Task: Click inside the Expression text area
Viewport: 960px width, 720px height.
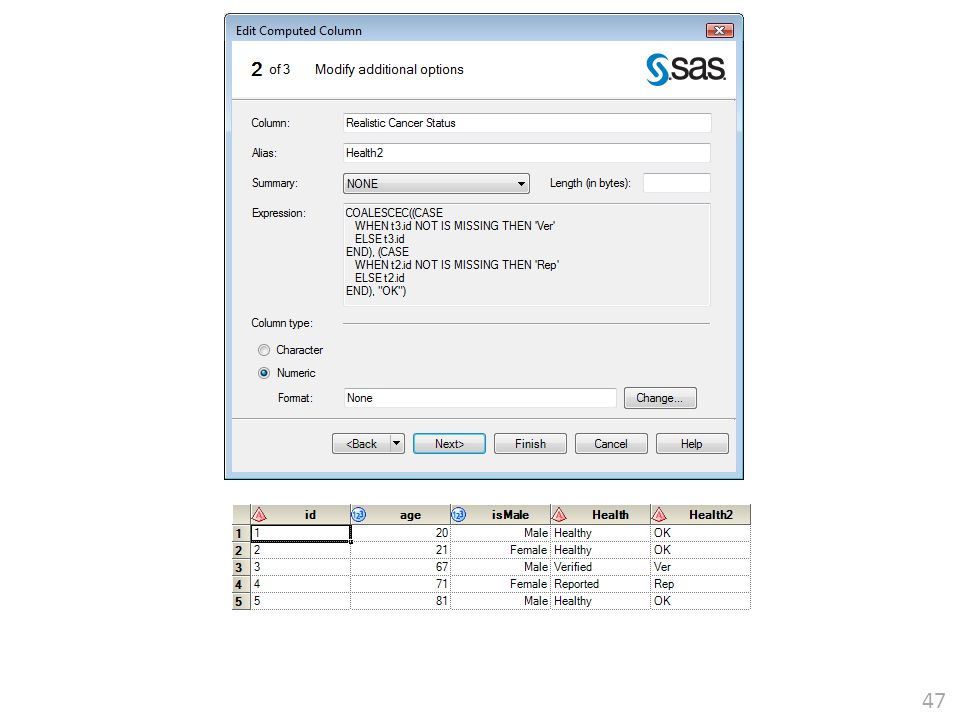Action: 527,254
